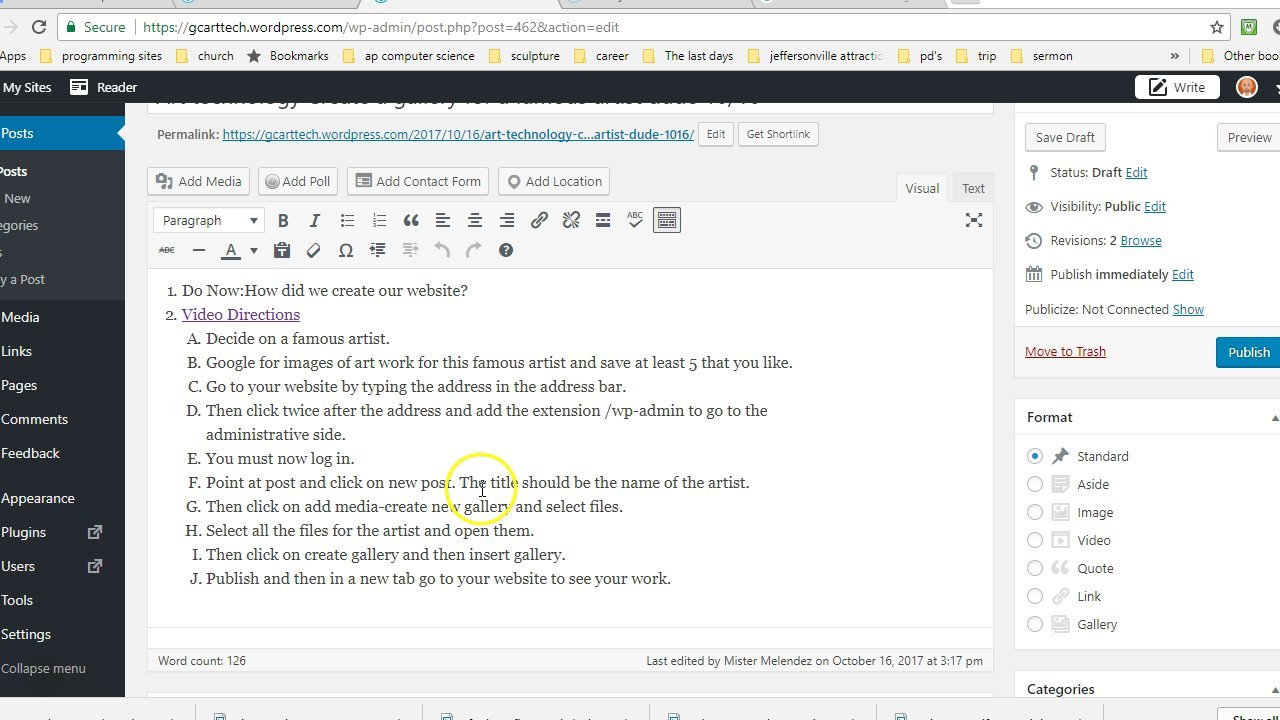Open keyboard shortcuts help icon
This screenshot has height=720, width=1280.
[506, 250]
